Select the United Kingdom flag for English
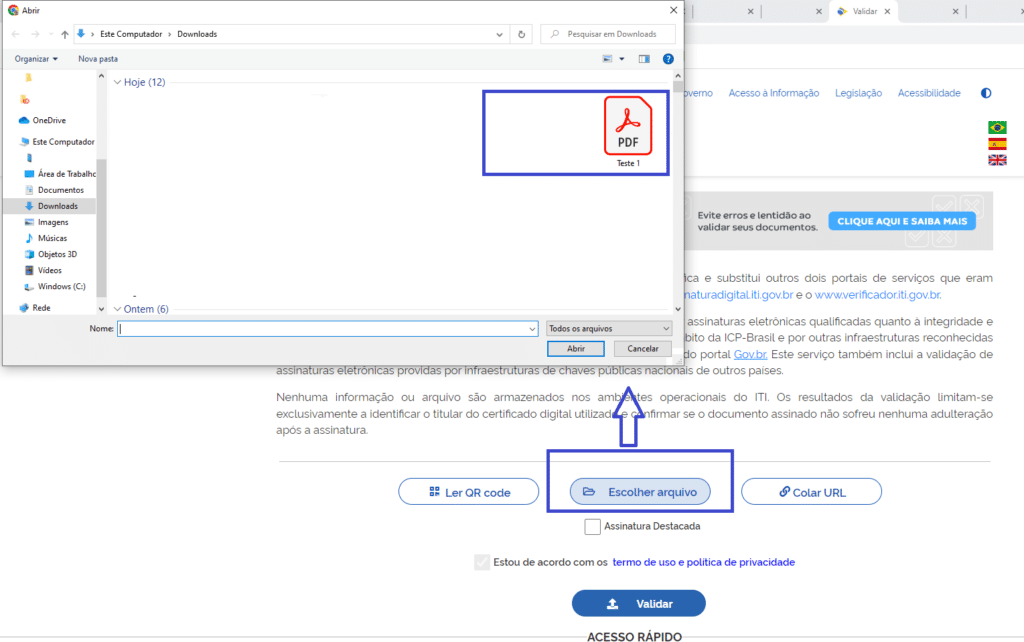 pos(997,160)
